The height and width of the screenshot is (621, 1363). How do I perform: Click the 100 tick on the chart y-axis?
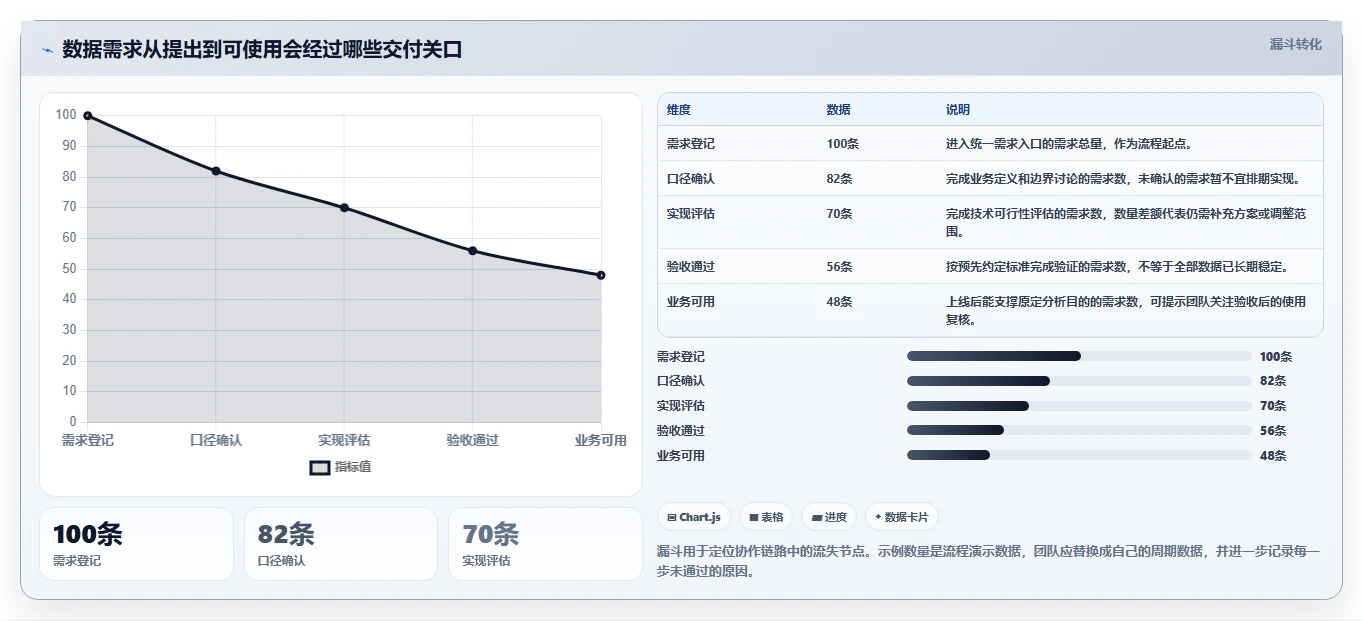click(x=66, y=115)
